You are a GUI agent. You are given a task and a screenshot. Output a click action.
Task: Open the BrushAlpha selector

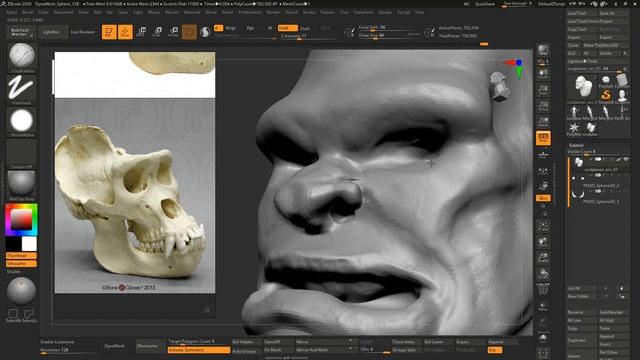tap(22, 121)
